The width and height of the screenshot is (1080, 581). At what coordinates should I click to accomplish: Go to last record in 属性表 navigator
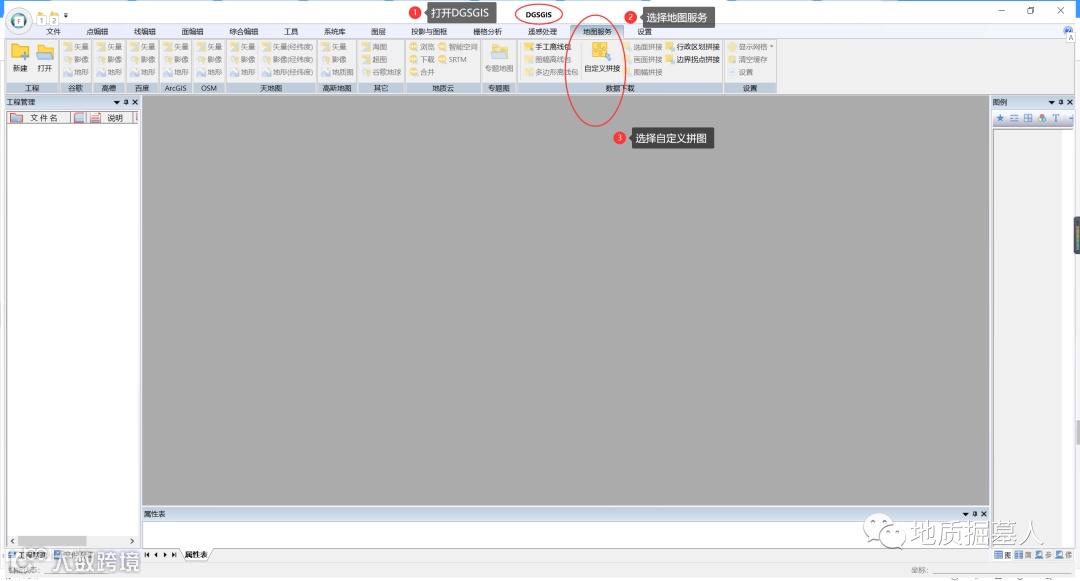pyautogui.click(x=174, y=555)
